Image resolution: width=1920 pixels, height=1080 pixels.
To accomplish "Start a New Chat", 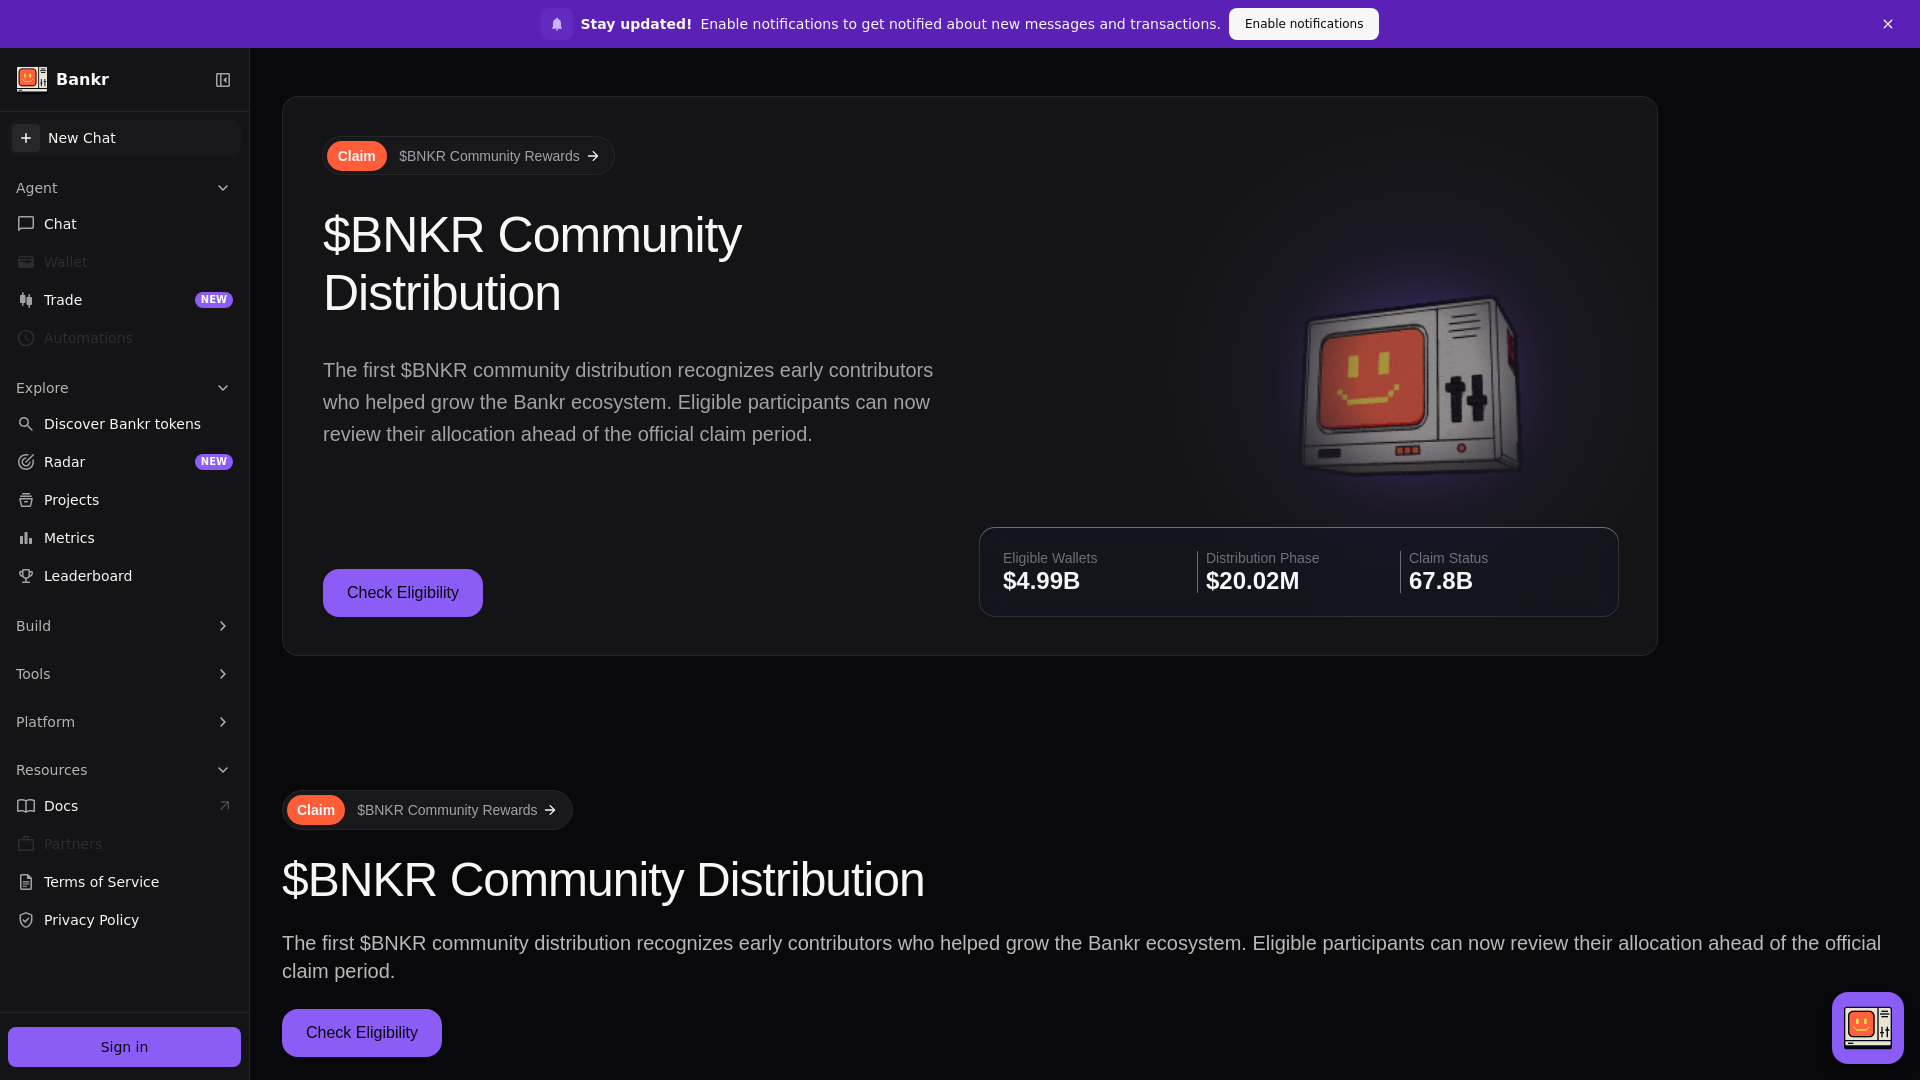I will (124, 138).
